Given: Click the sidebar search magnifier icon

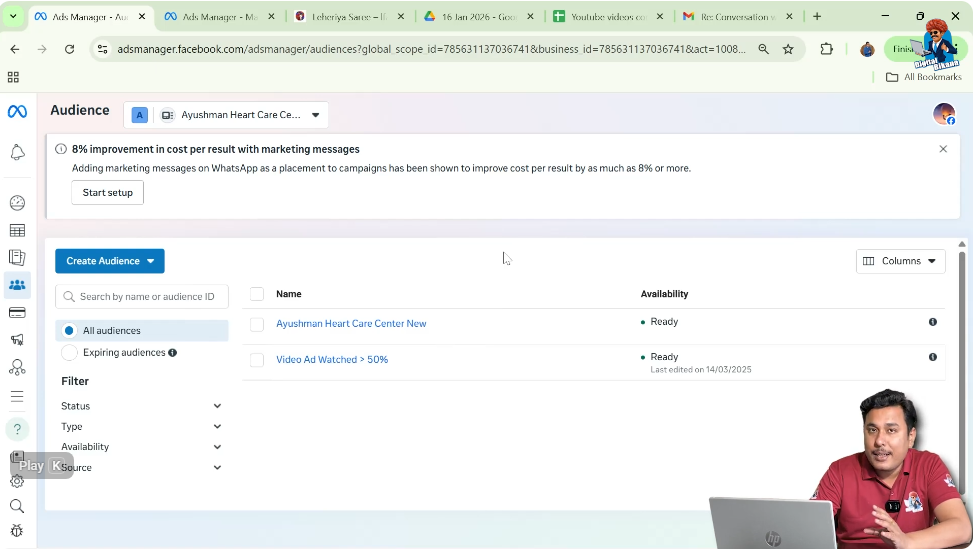Looking at the screenshot, I should pyautogui.click(x=17, y=506).
